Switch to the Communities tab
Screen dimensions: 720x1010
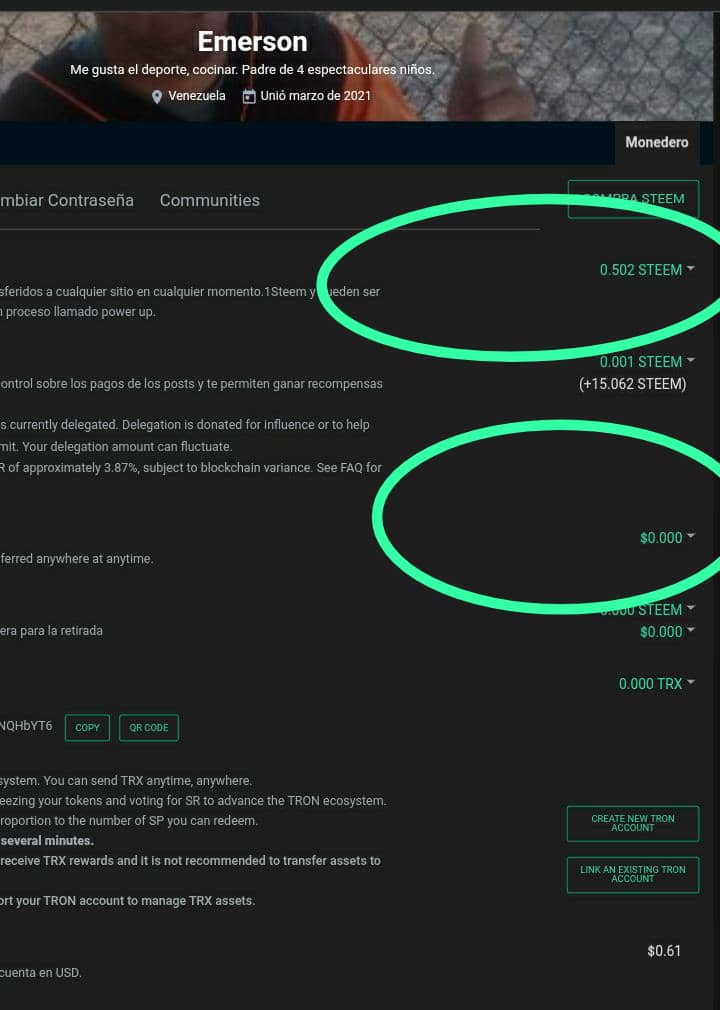click(210, 200)
